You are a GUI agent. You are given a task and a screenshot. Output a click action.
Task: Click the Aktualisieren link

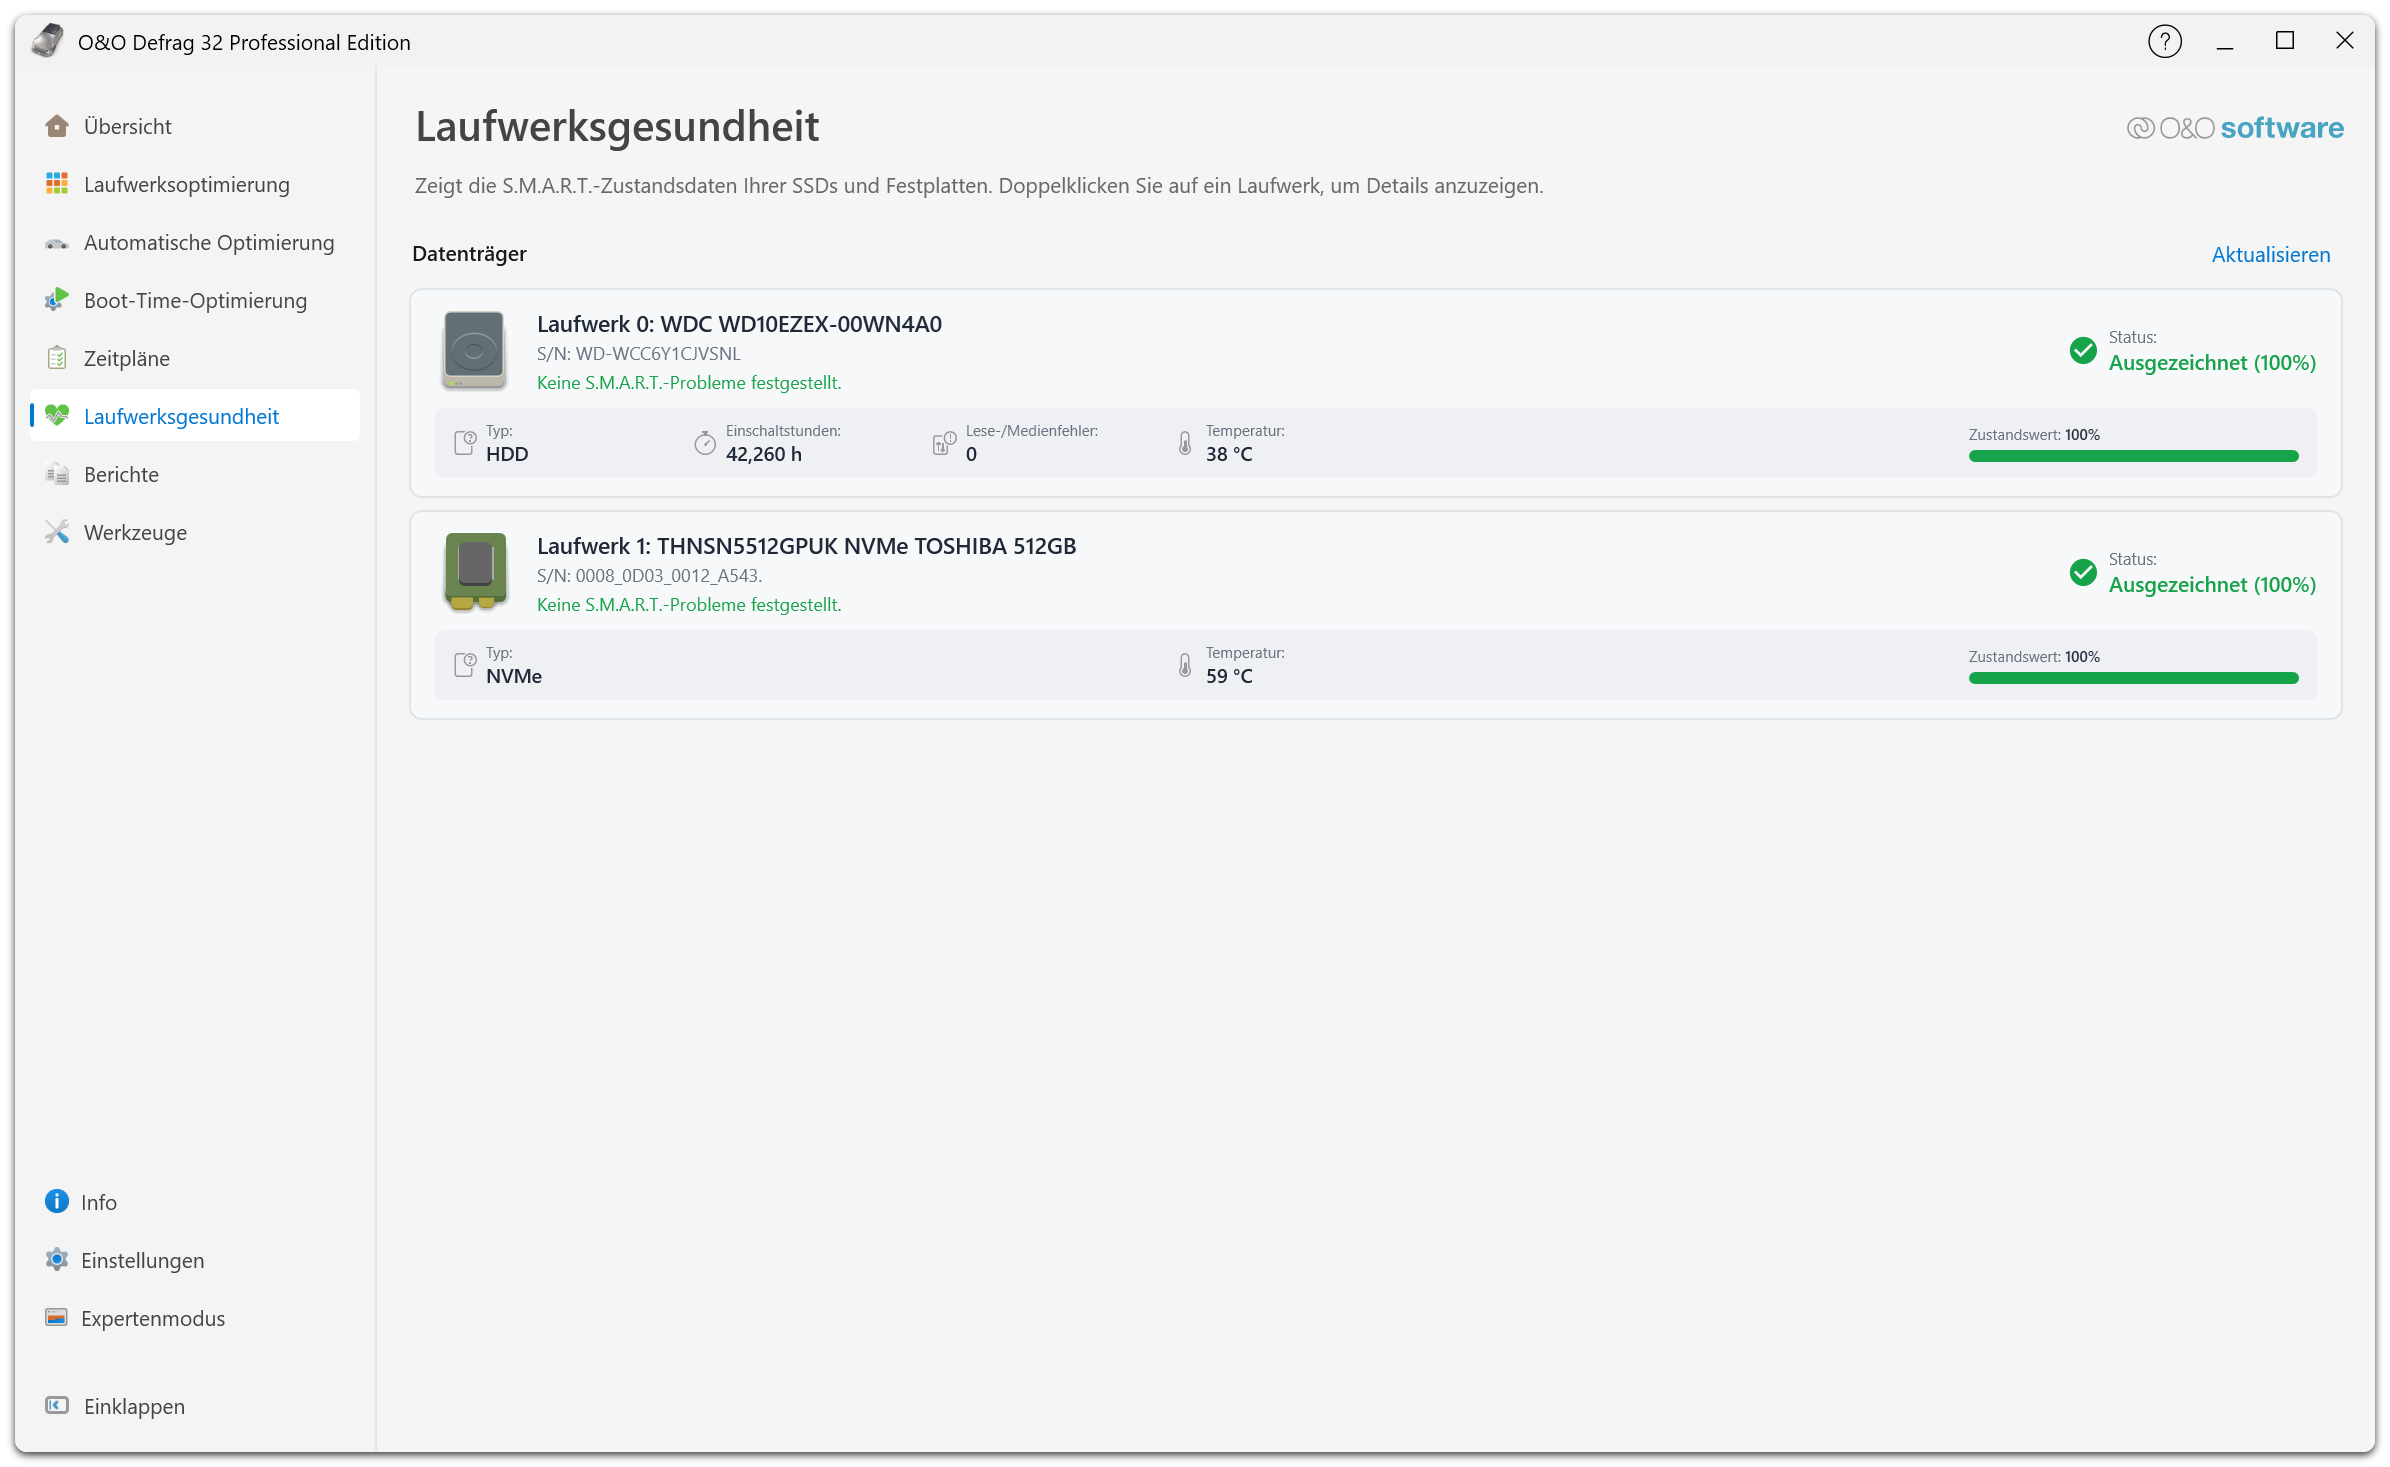coord(2271,255)
